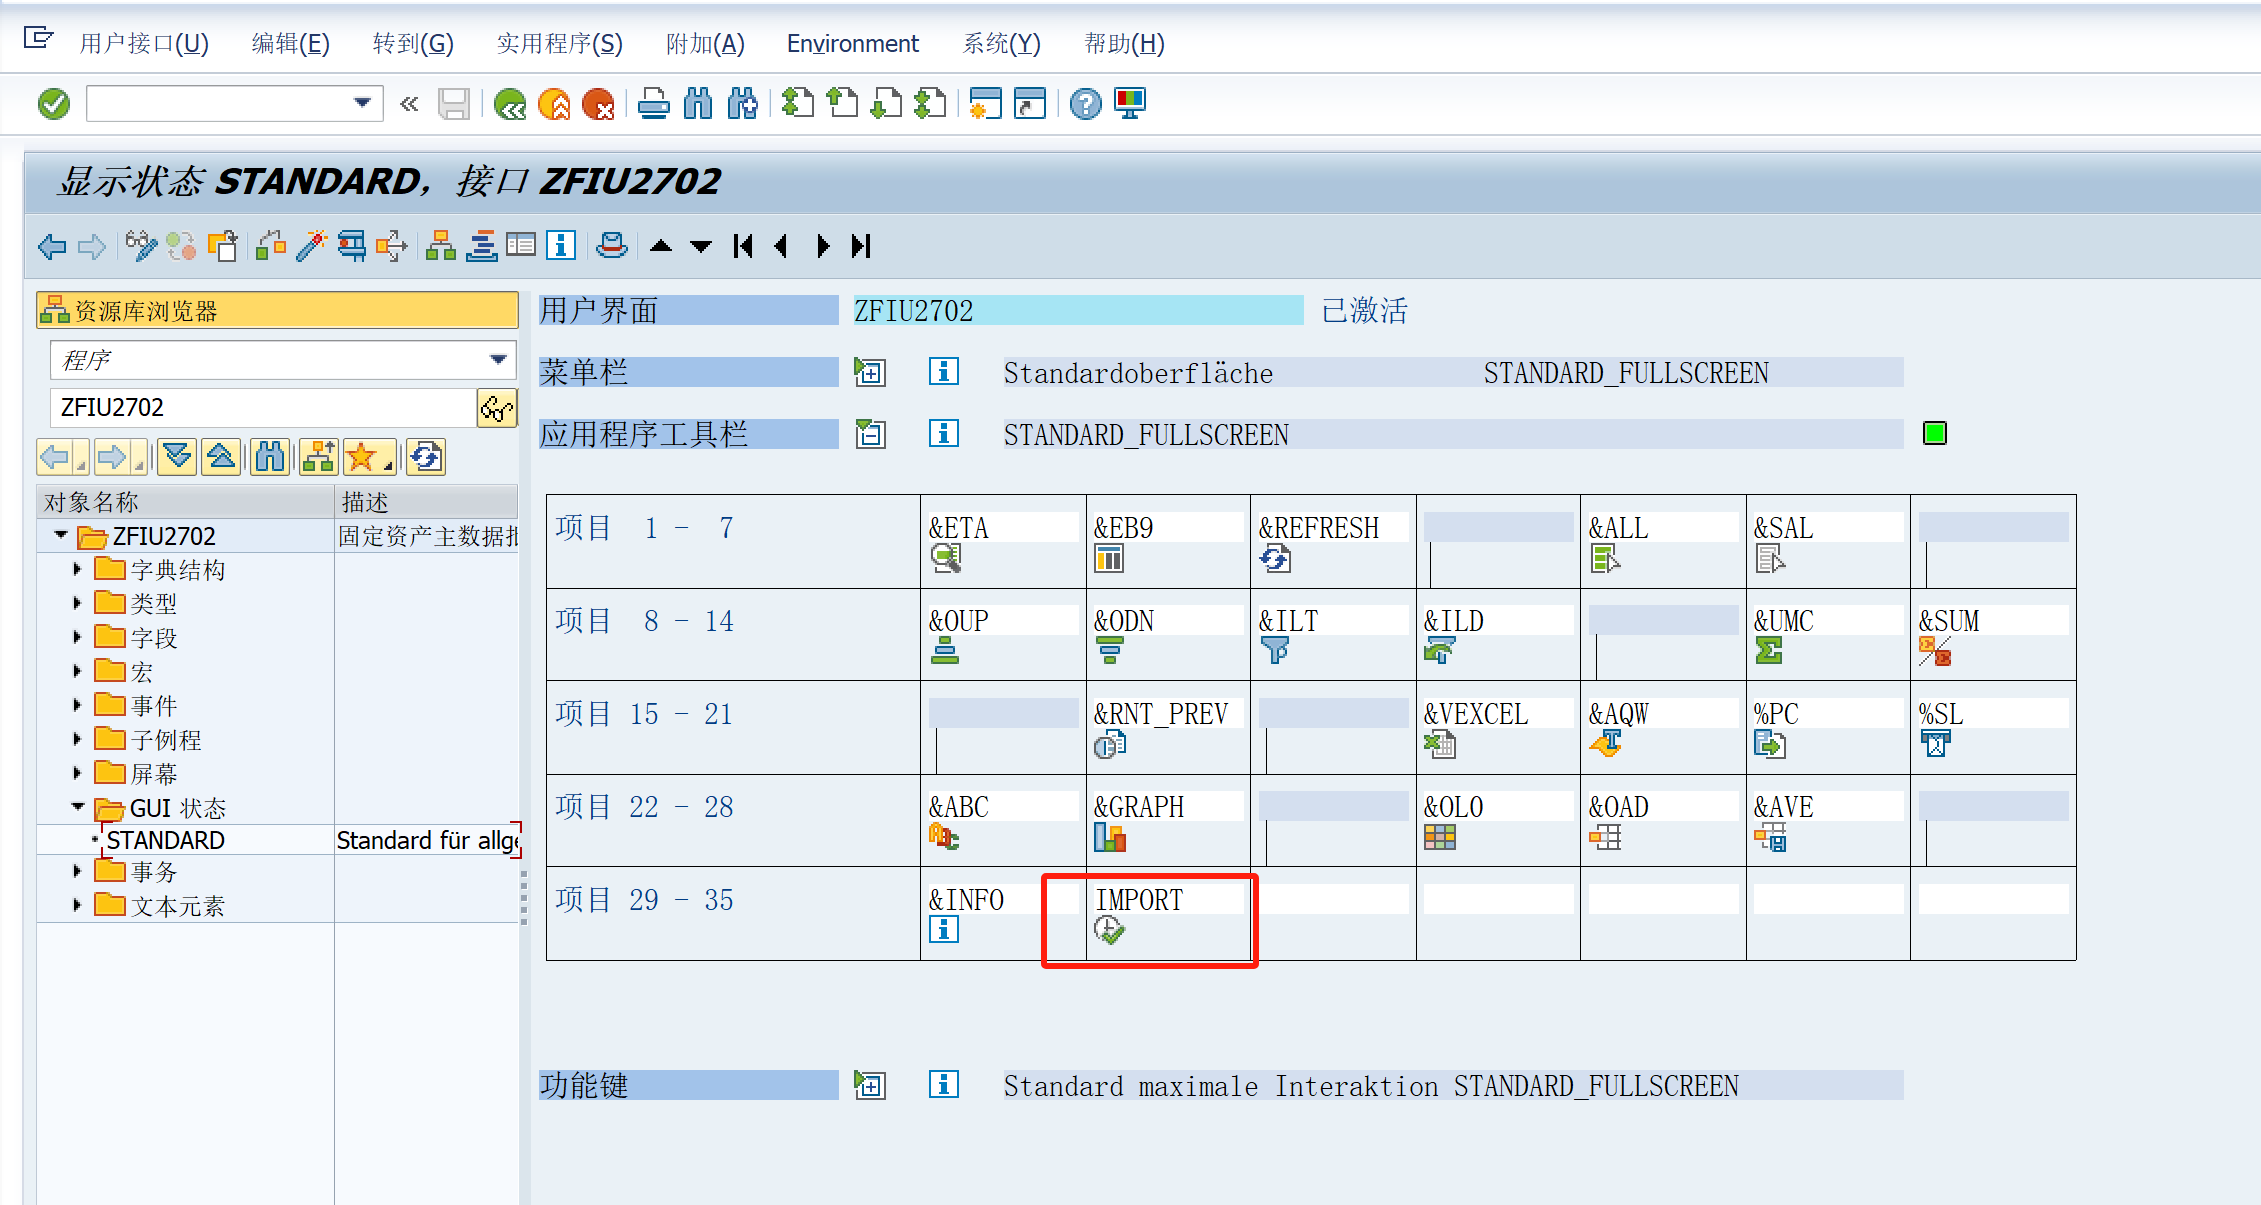Collapse the GUI 状态 folder
Viewport: 2261px width, 1205px height.
(x=77, y=807)
